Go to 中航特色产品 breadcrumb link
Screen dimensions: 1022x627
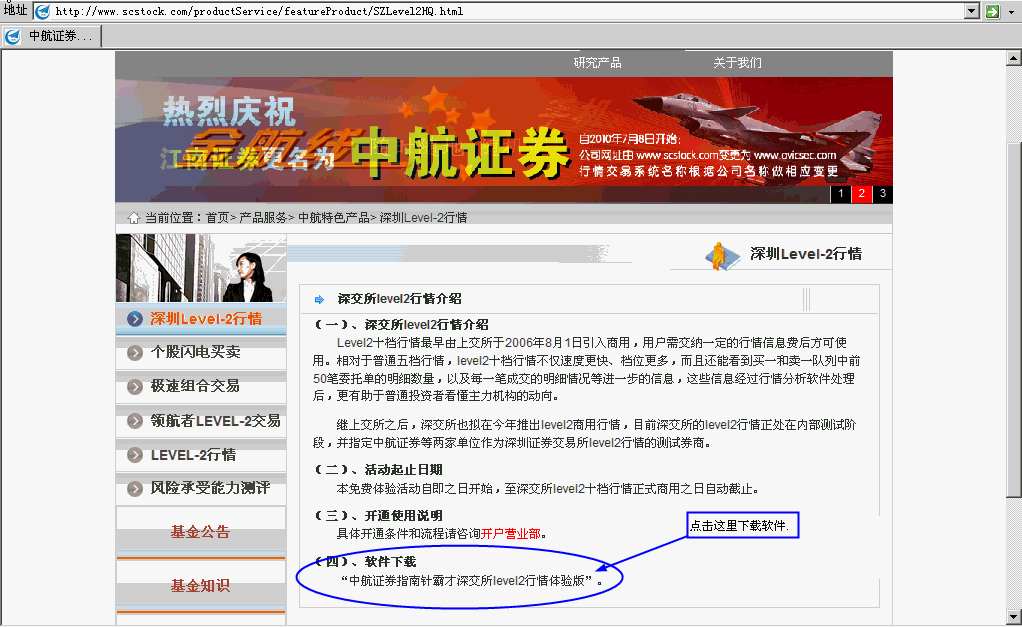tap(333, 218)
